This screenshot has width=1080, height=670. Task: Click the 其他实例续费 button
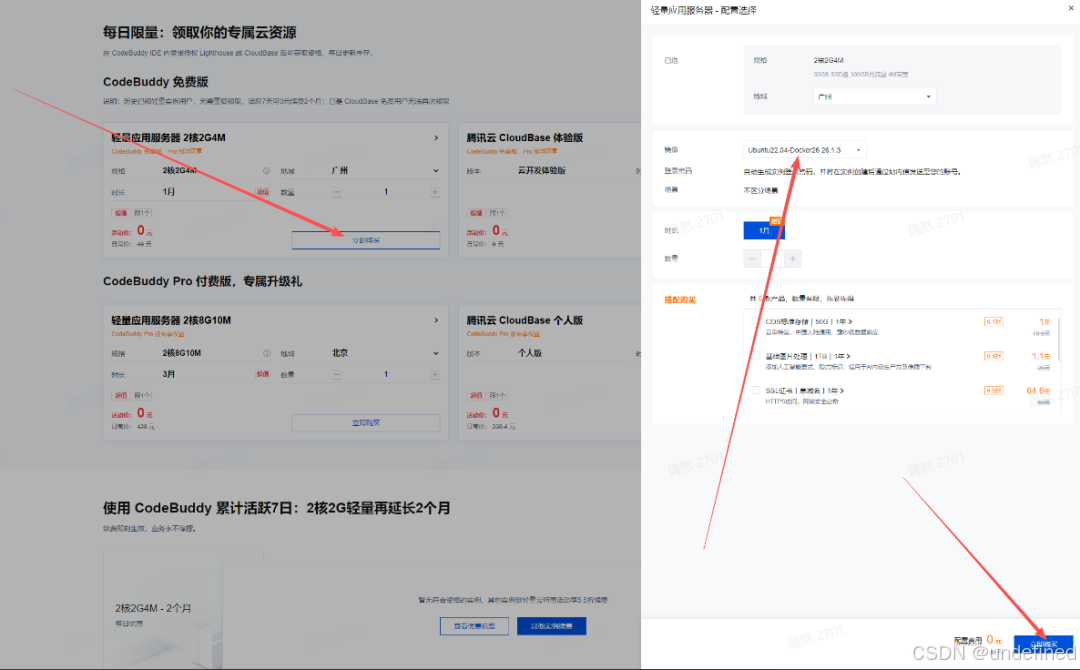point(552,626)
